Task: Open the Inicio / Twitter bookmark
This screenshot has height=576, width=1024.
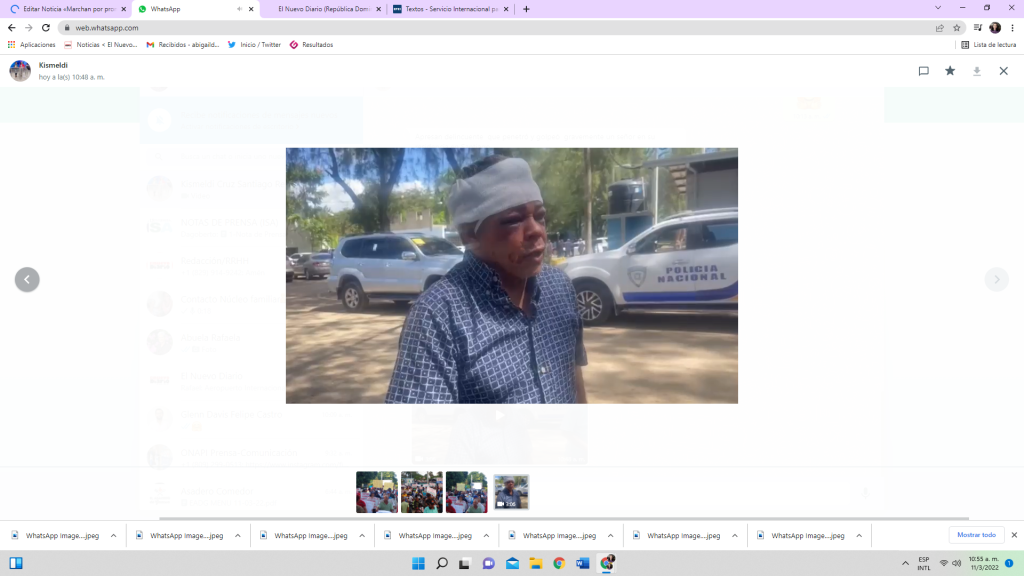Action: click(254, 45)
